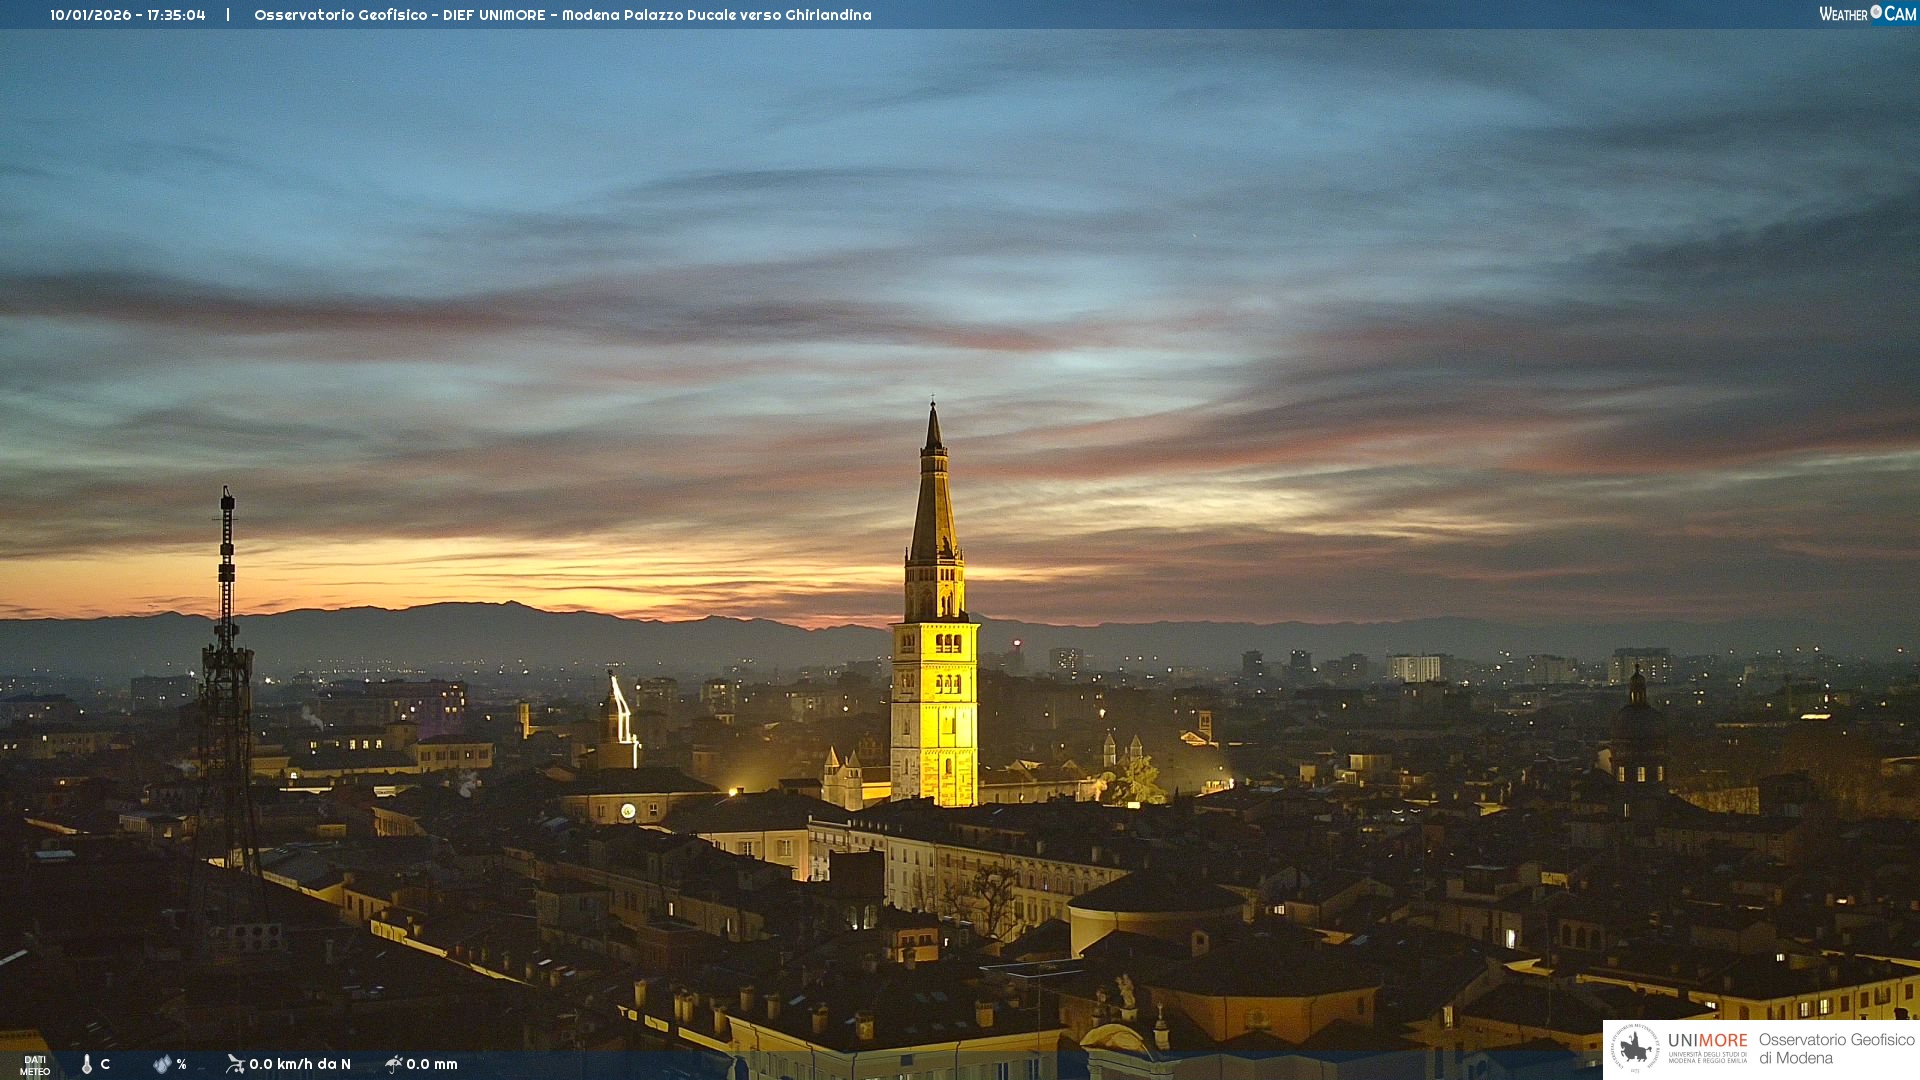Viewport: 1920px width, 1080px height.
Task: Click the DATI METEO label
Action: pyautogui.click(x=35, y=1065)
